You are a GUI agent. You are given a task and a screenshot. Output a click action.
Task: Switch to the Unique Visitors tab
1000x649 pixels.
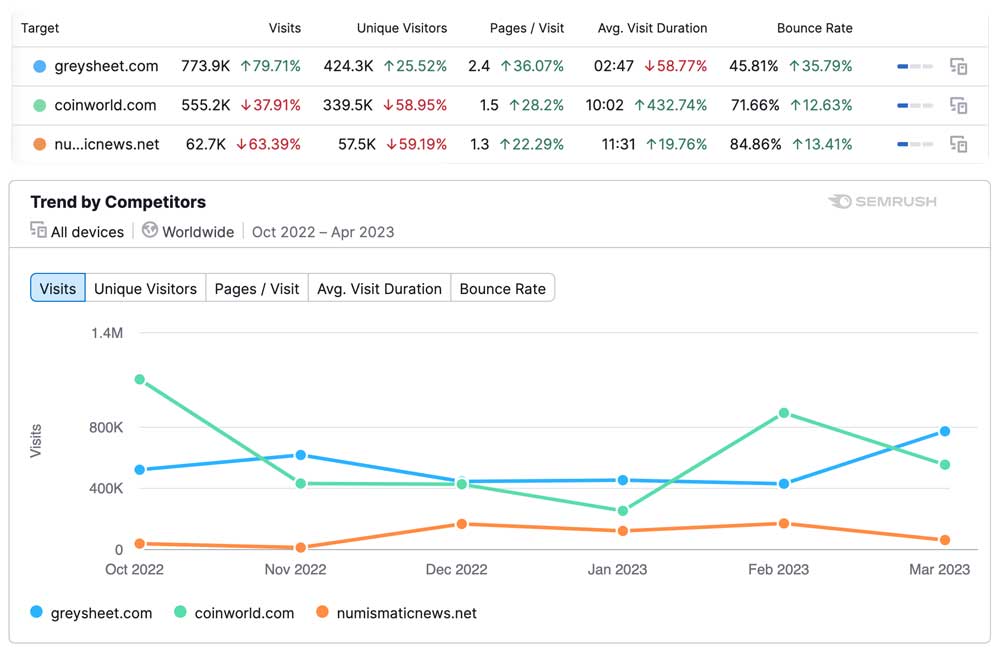[145, 288]
